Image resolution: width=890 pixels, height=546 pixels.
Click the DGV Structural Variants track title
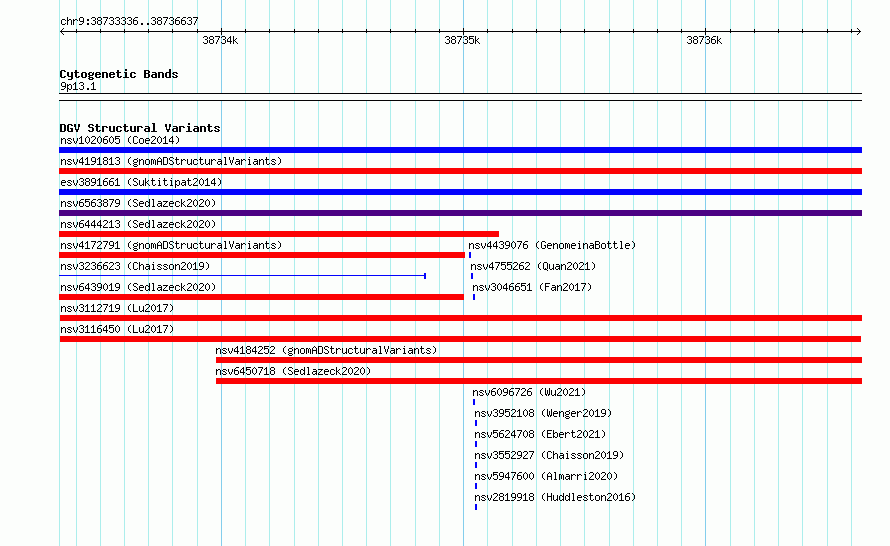(140, 128)
